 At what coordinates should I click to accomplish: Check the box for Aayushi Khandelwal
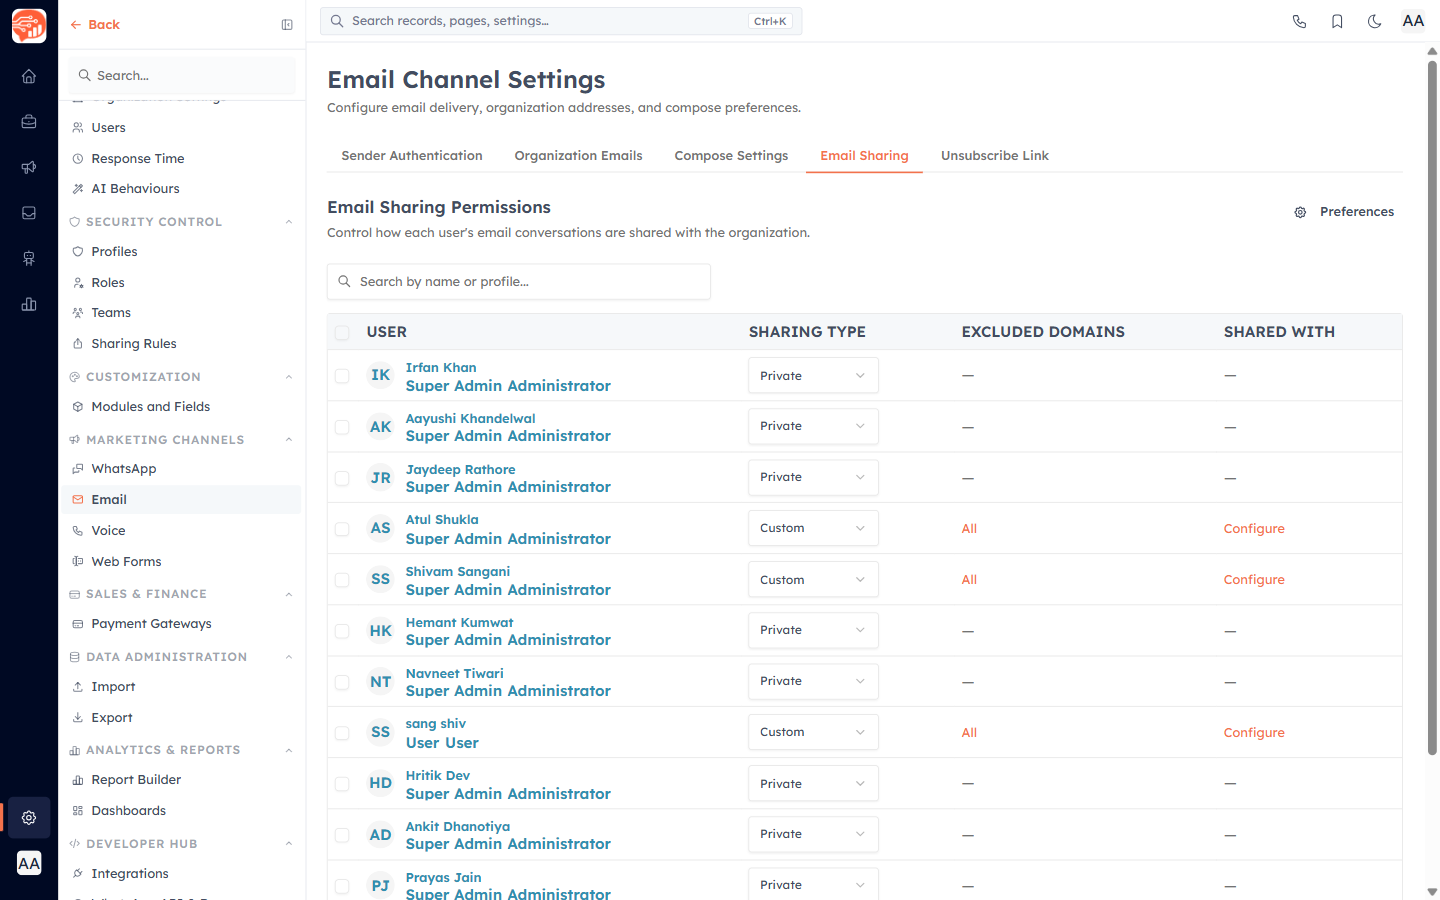click(x=342, y=427)
